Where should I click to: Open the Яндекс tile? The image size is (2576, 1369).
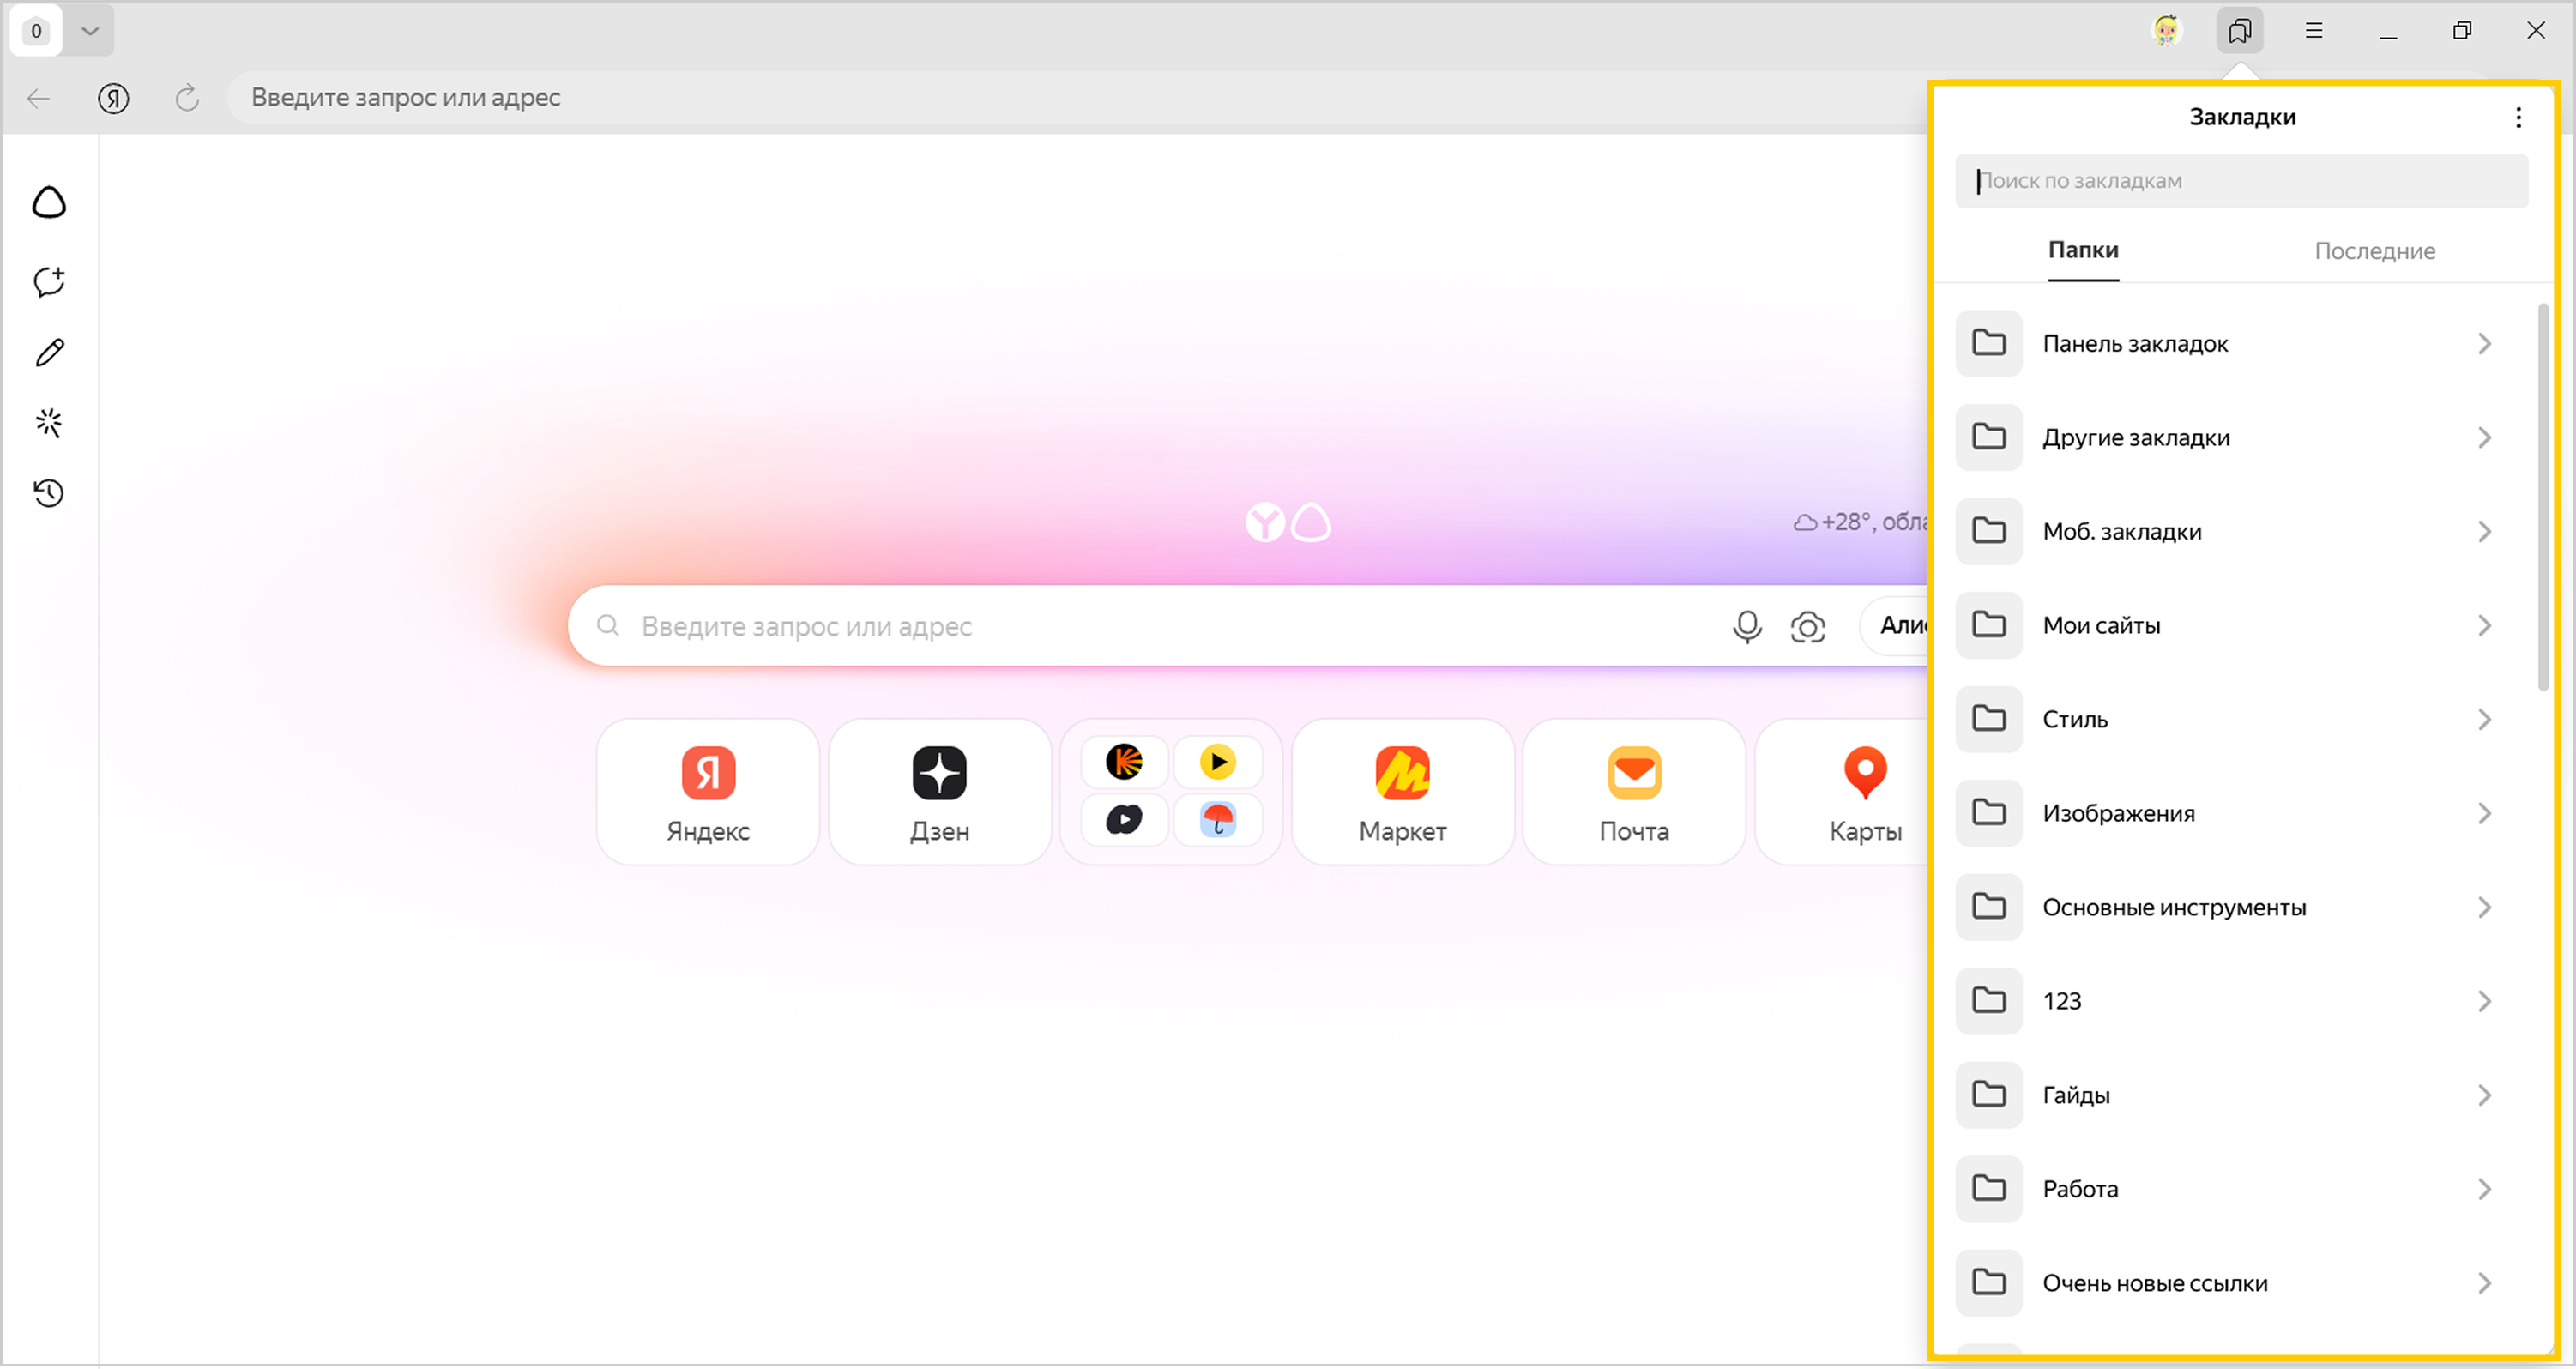click(x=708, y=792)
